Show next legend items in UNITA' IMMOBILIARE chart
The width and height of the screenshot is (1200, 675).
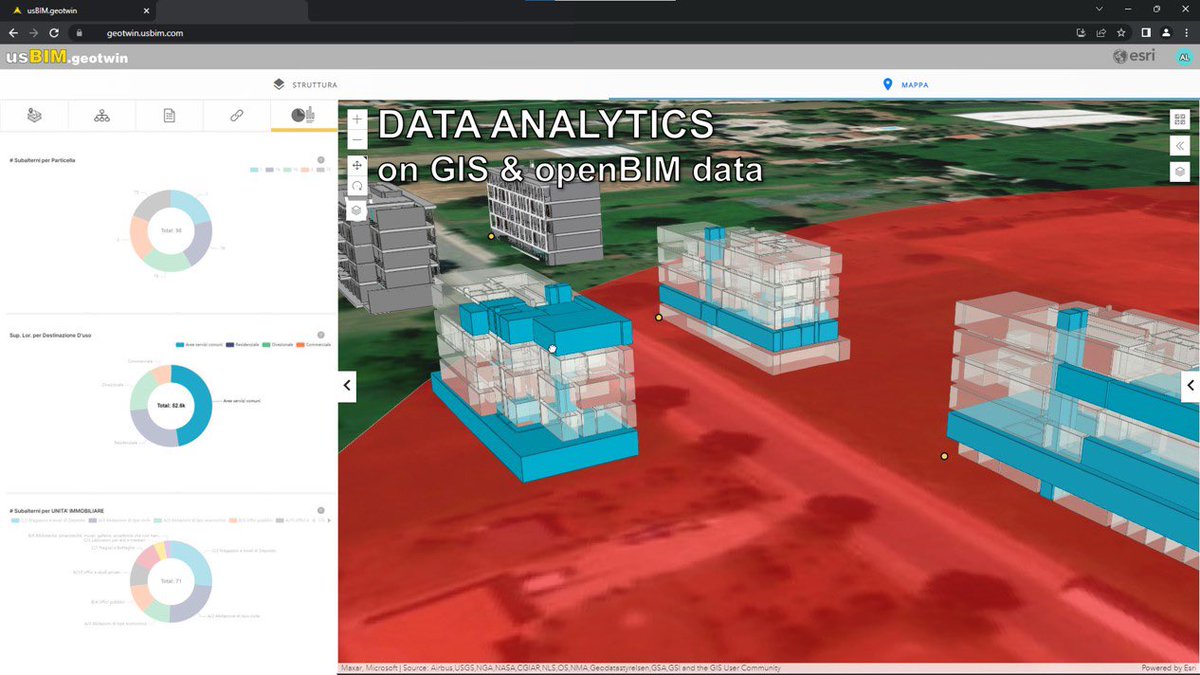[x=330, y=521]
